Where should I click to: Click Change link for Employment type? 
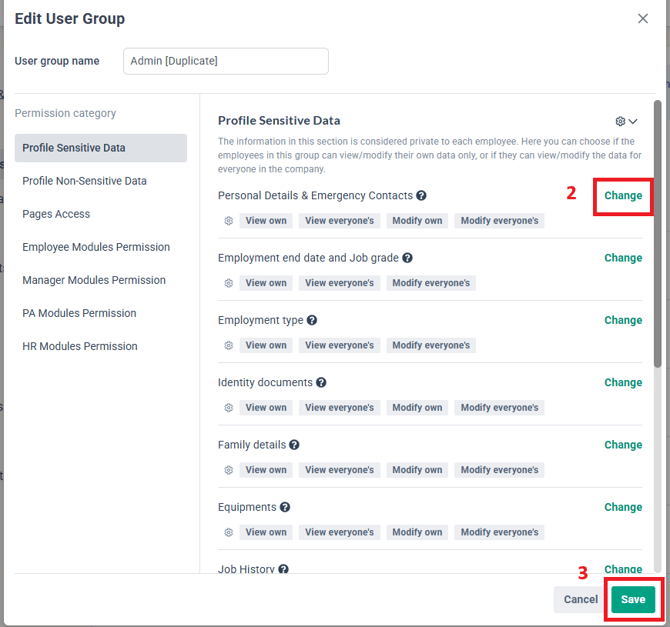(623, 320)
